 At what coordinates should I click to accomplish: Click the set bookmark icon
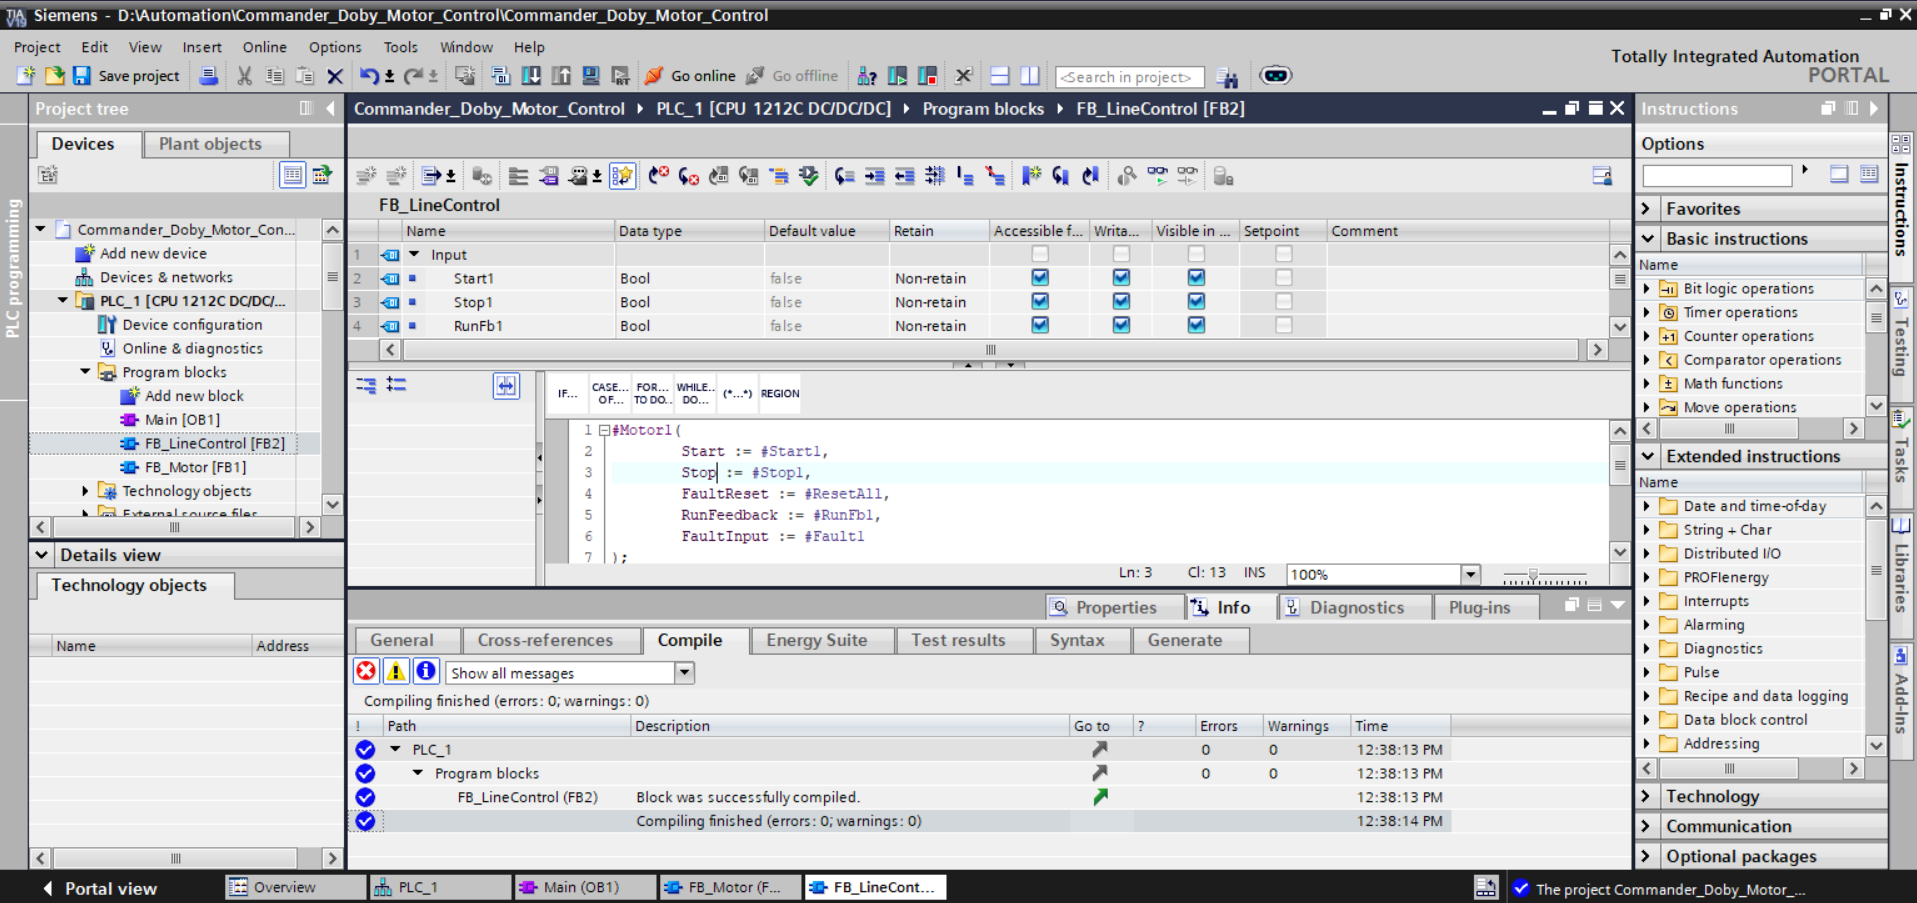pos(1031,176)
